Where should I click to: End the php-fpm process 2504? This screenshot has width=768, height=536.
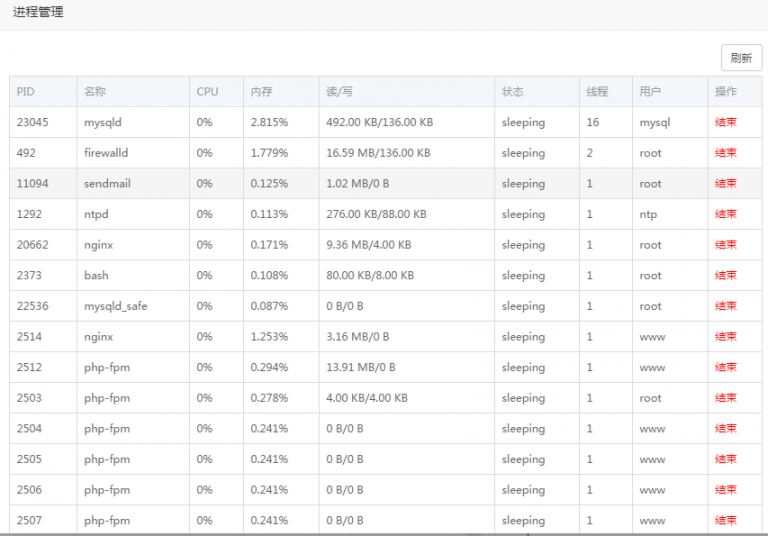pyautogui.click(x=725, y=428)
